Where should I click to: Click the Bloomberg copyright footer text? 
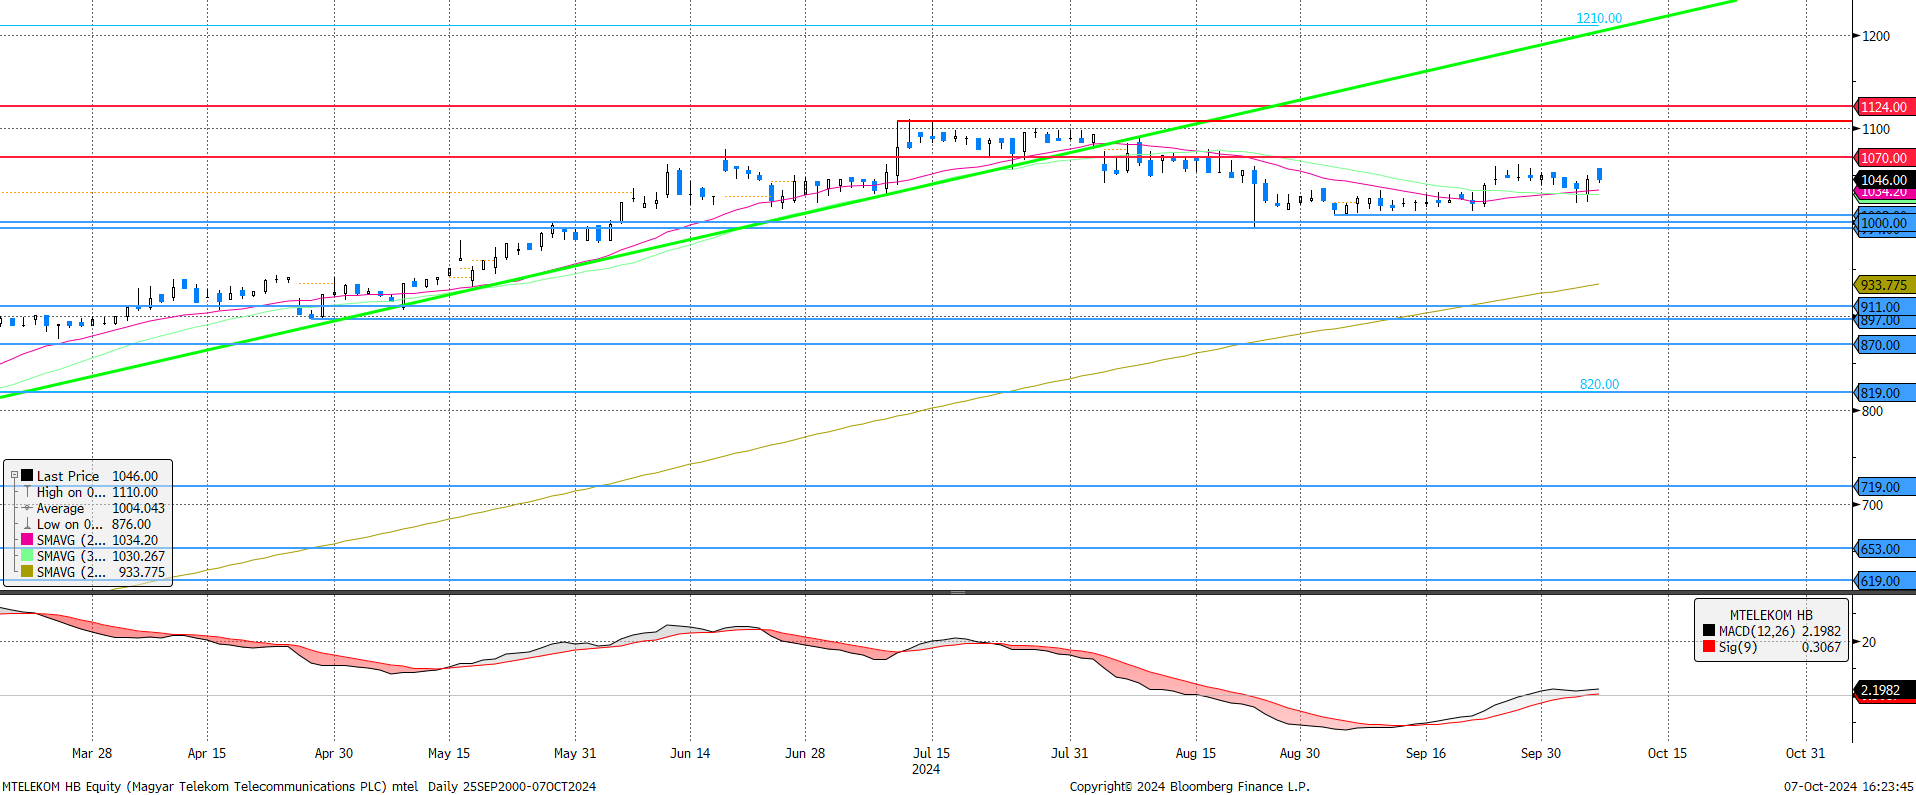[1189, 786]
